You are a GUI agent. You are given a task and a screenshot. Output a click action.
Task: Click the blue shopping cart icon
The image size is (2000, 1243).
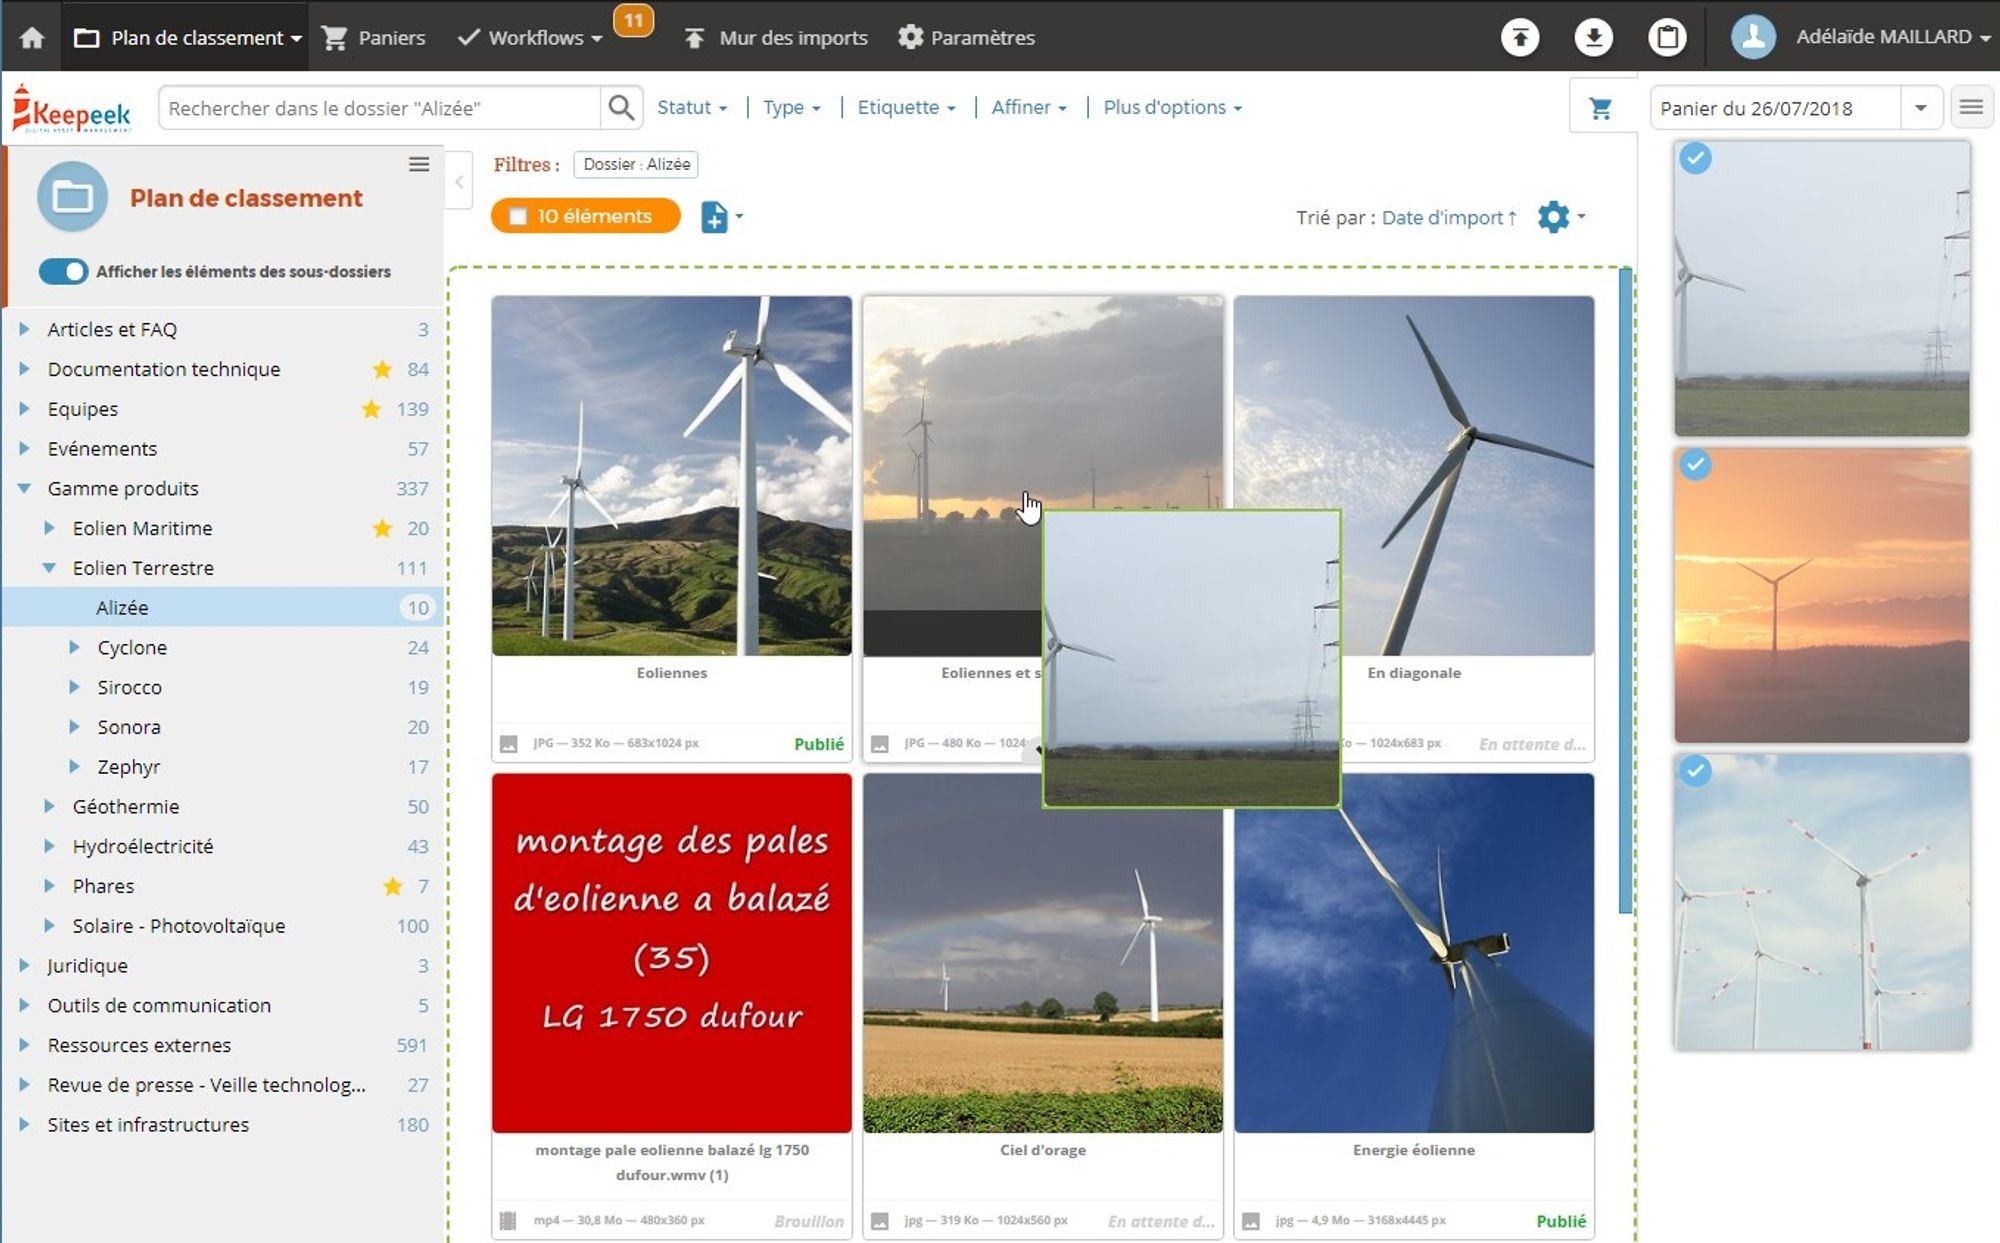(1601, 108)
